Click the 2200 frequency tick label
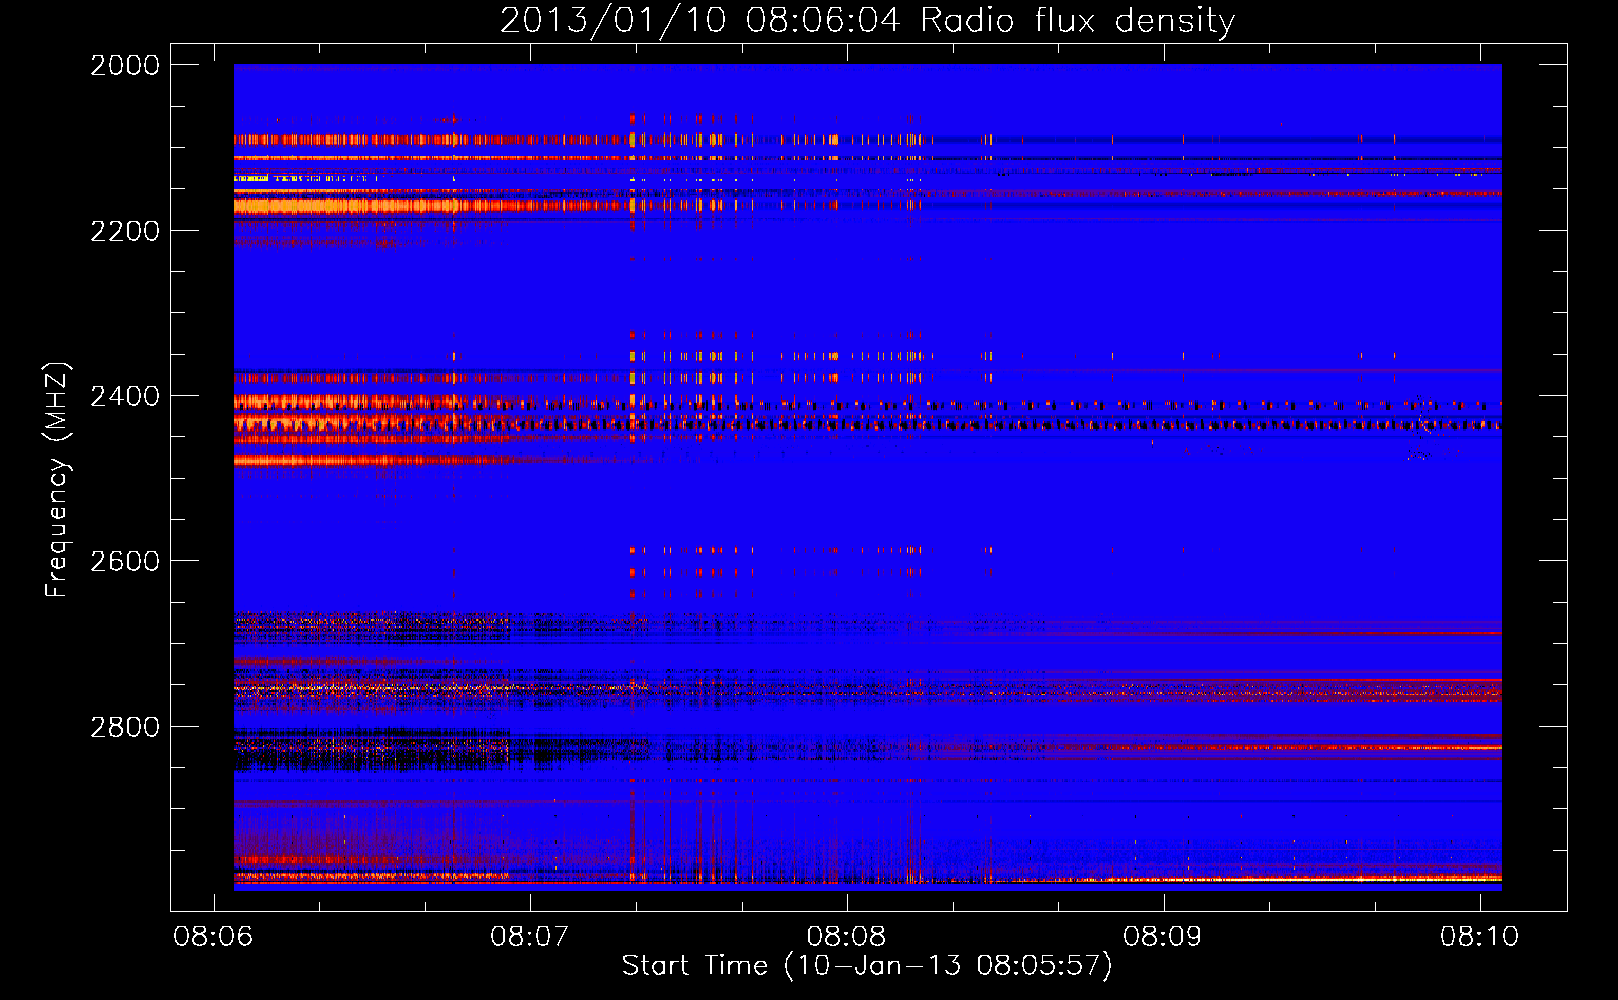 125,231
